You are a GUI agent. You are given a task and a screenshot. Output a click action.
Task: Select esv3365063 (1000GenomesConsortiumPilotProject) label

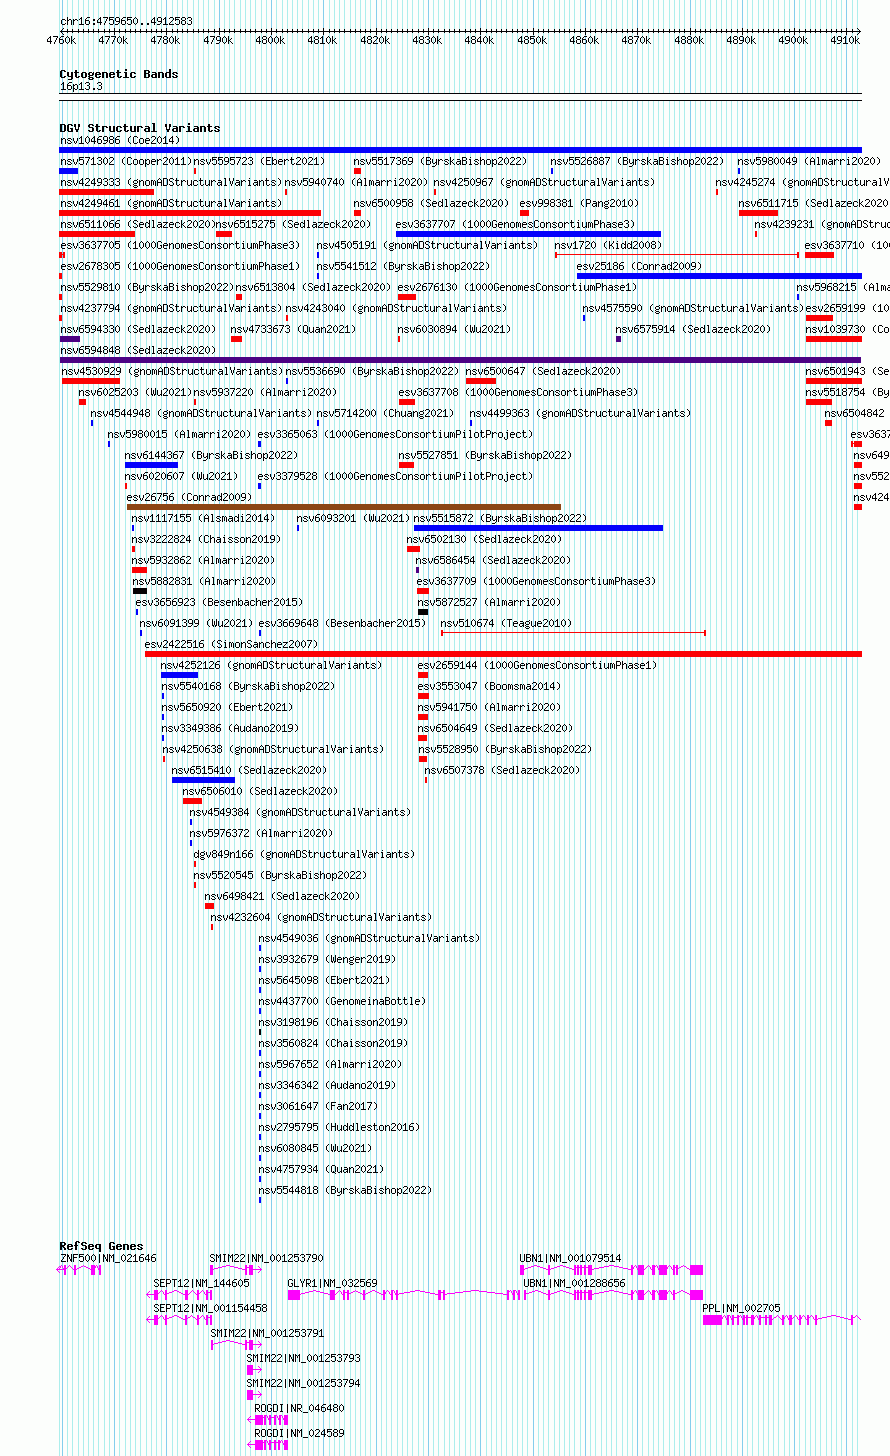point(395,435)
